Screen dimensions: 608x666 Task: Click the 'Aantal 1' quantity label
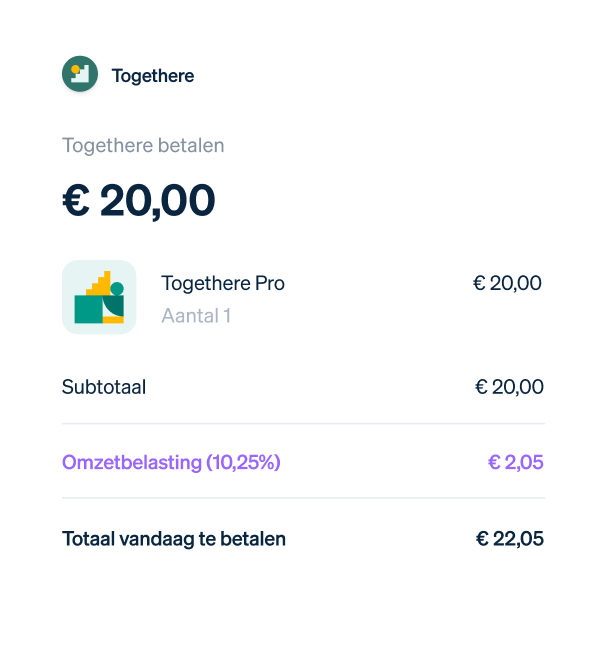pos(196,316)
